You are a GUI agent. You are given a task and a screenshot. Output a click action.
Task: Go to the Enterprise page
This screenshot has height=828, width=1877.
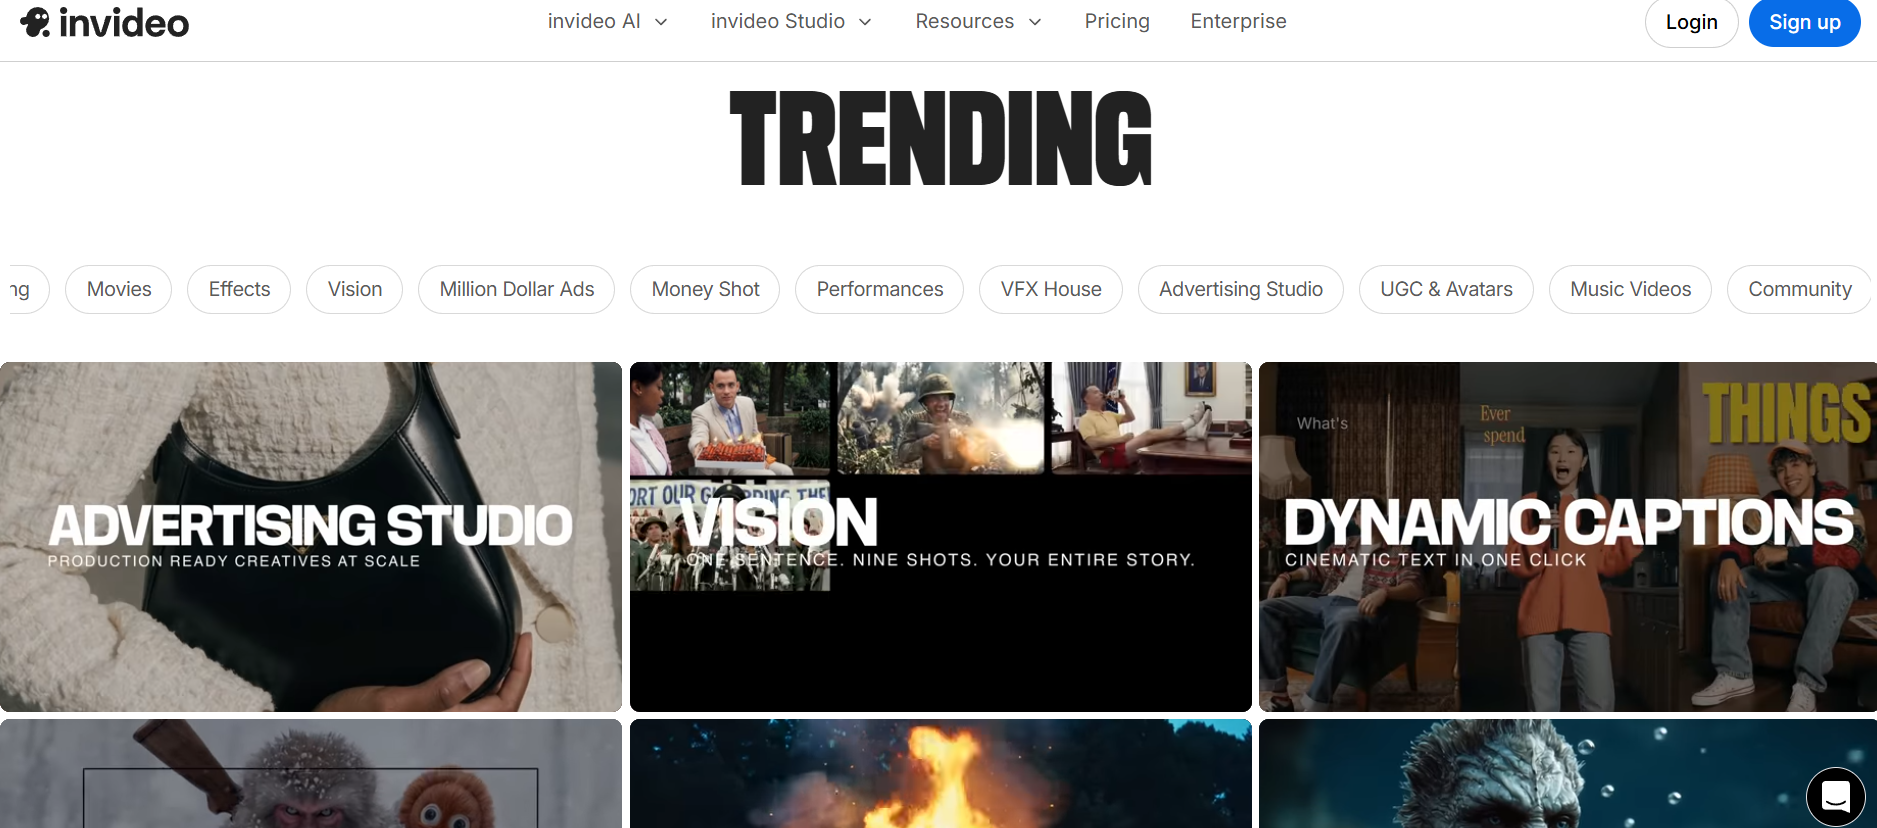(1238, 22)
